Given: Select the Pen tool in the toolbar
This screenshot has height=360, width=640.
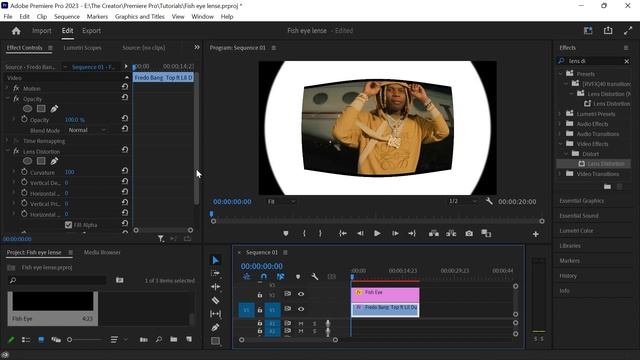Looking at the screenshot, I should click(x=216, y=327).
